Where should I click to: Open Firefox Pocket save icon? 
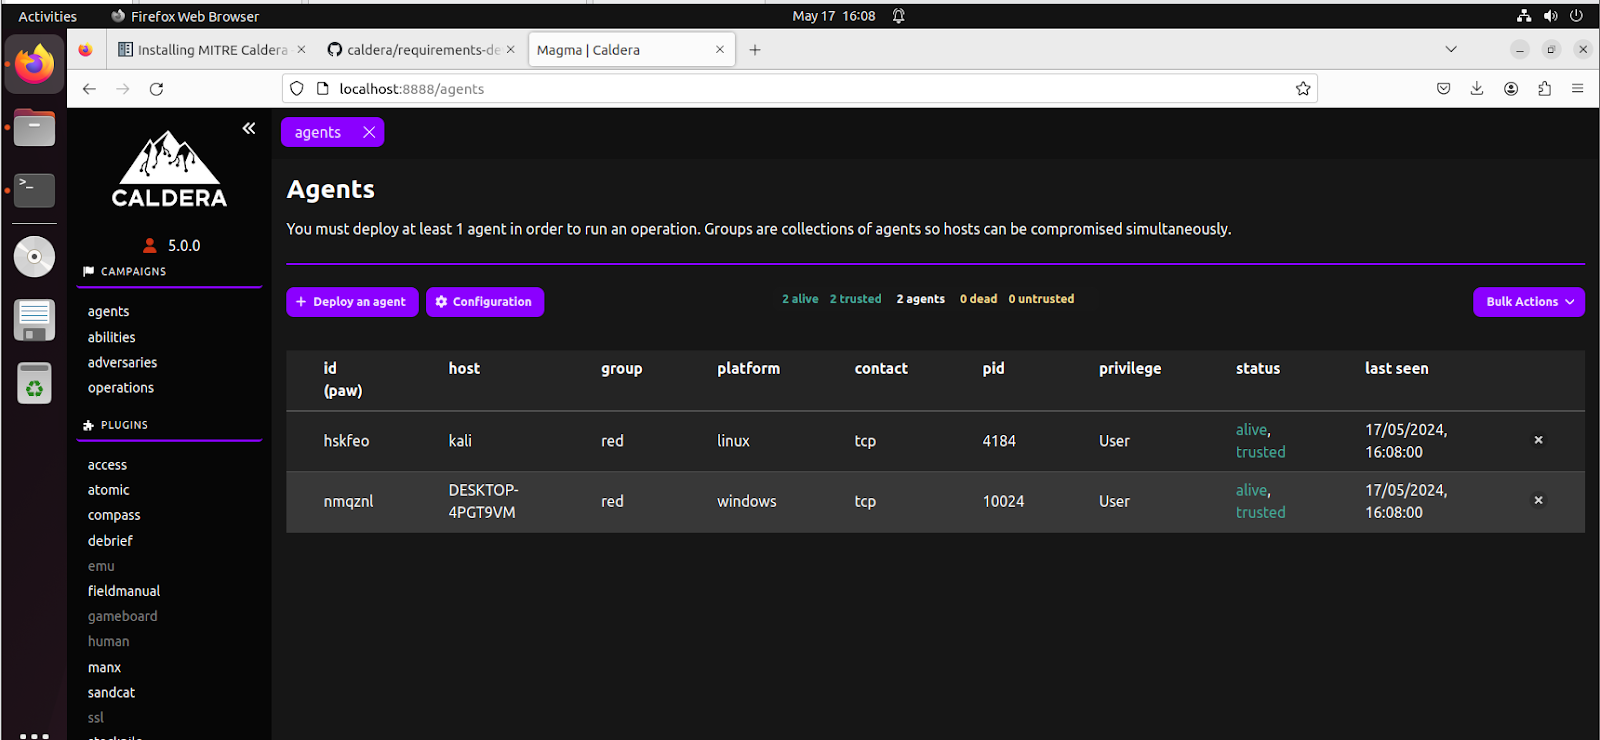(1443, 89)
